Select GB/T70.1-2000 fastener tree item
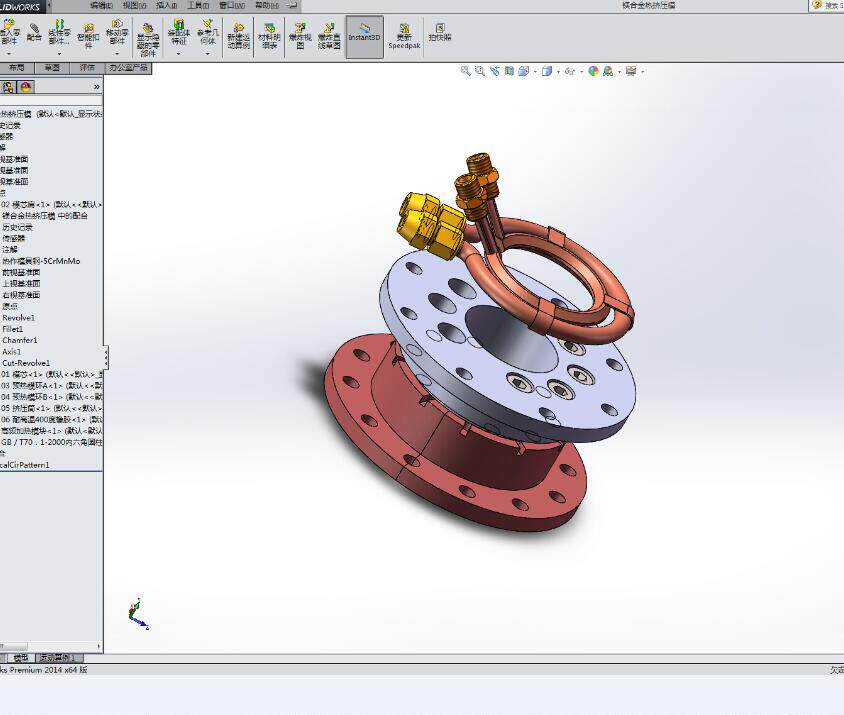This screenshot has height=715, width=844. coord(51,442)
